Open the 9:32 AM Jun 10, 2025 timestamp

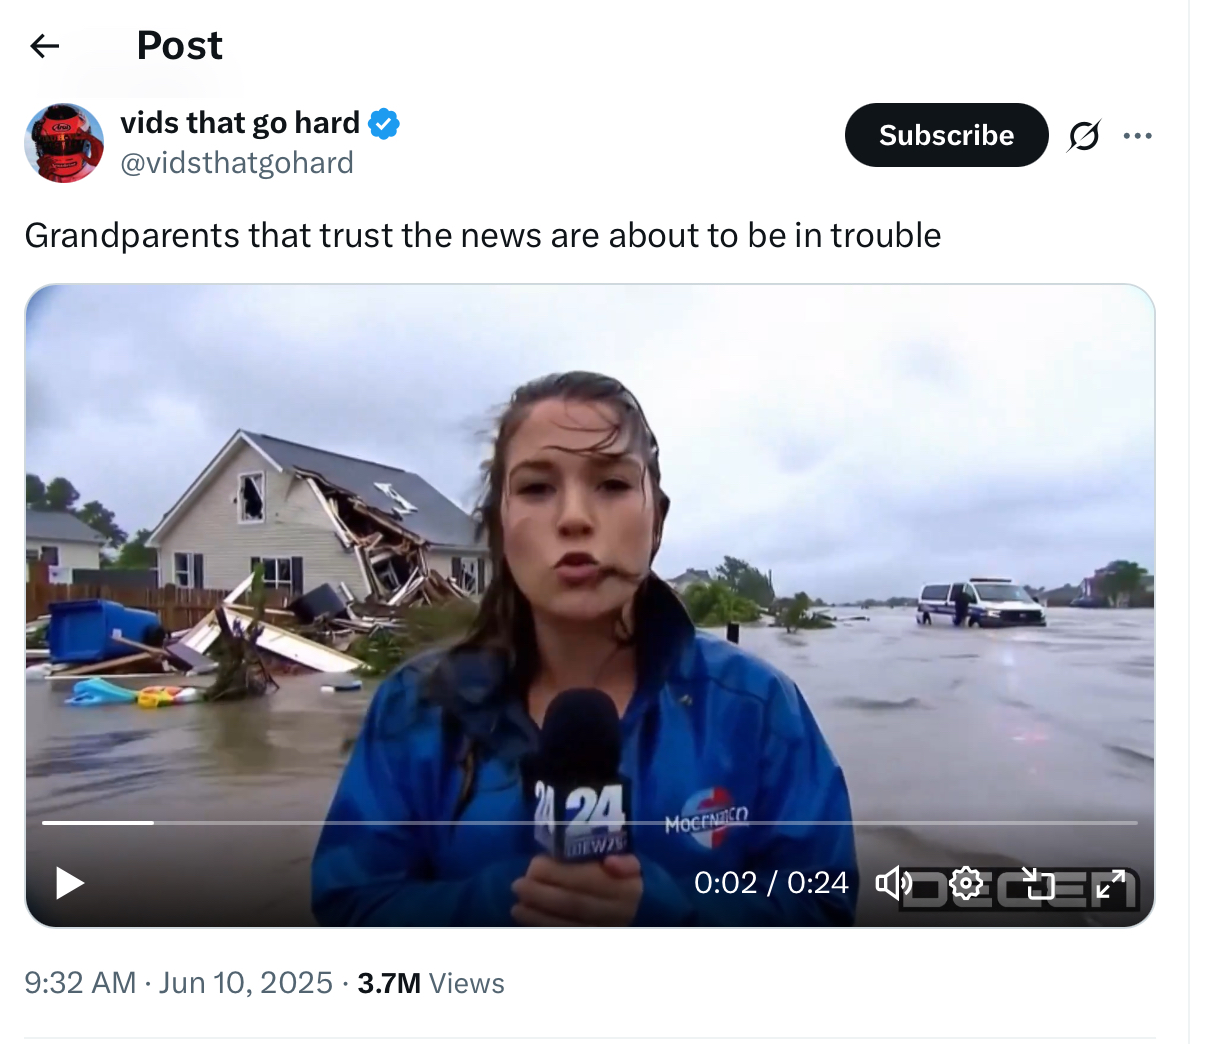(178, 983)
